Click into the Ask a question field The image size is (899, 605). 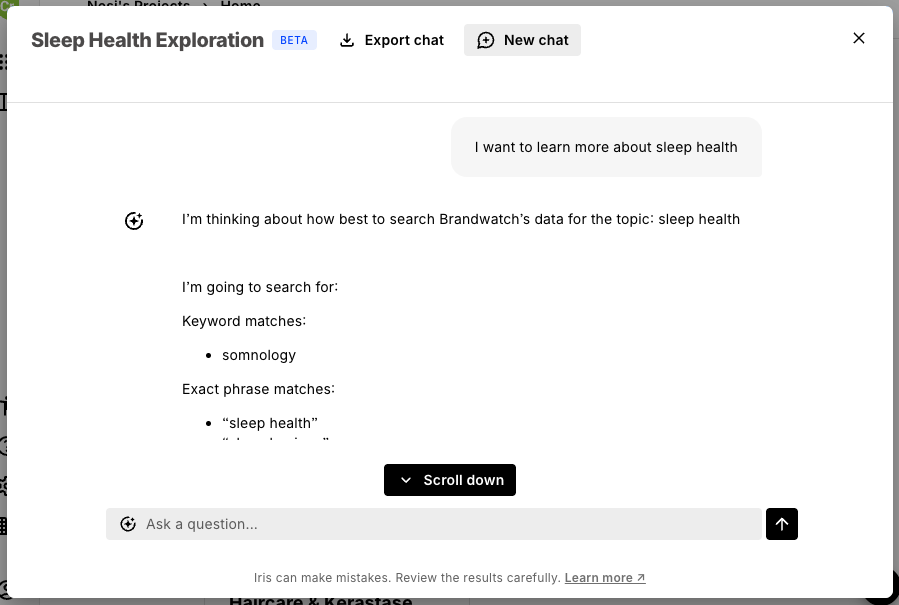pyautogui.click(x=434, y=524)
